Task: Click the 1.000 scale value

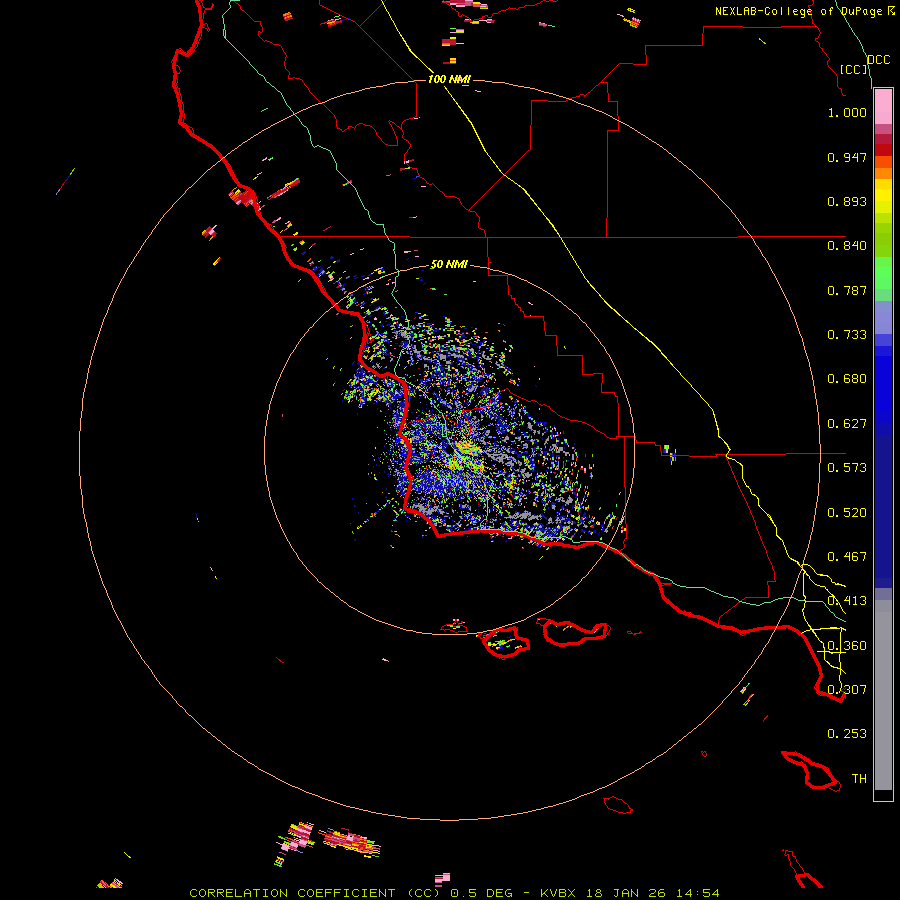Action: (847, 112)
